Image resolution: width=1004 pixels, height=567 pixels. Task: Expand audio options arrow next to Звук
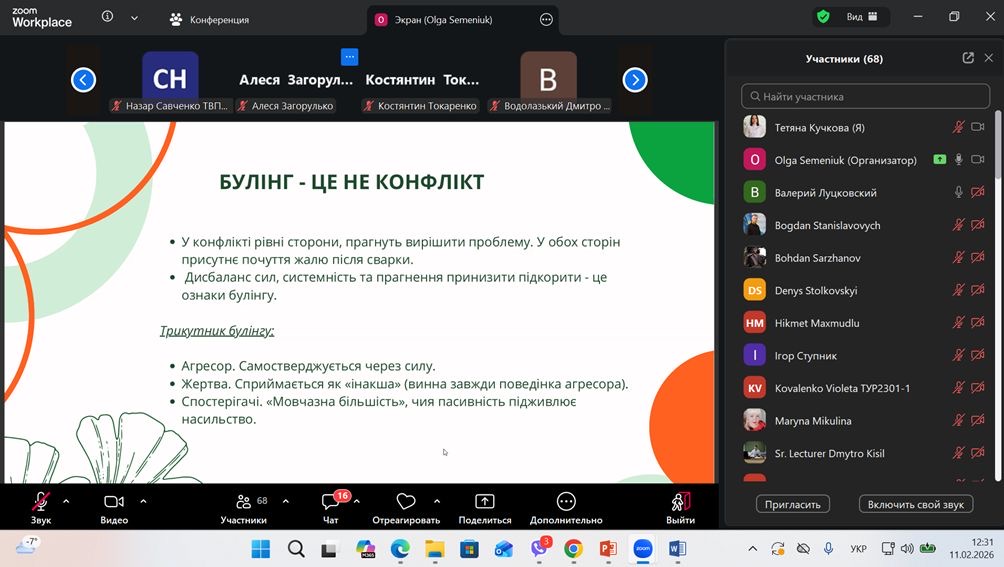(66, 501)
